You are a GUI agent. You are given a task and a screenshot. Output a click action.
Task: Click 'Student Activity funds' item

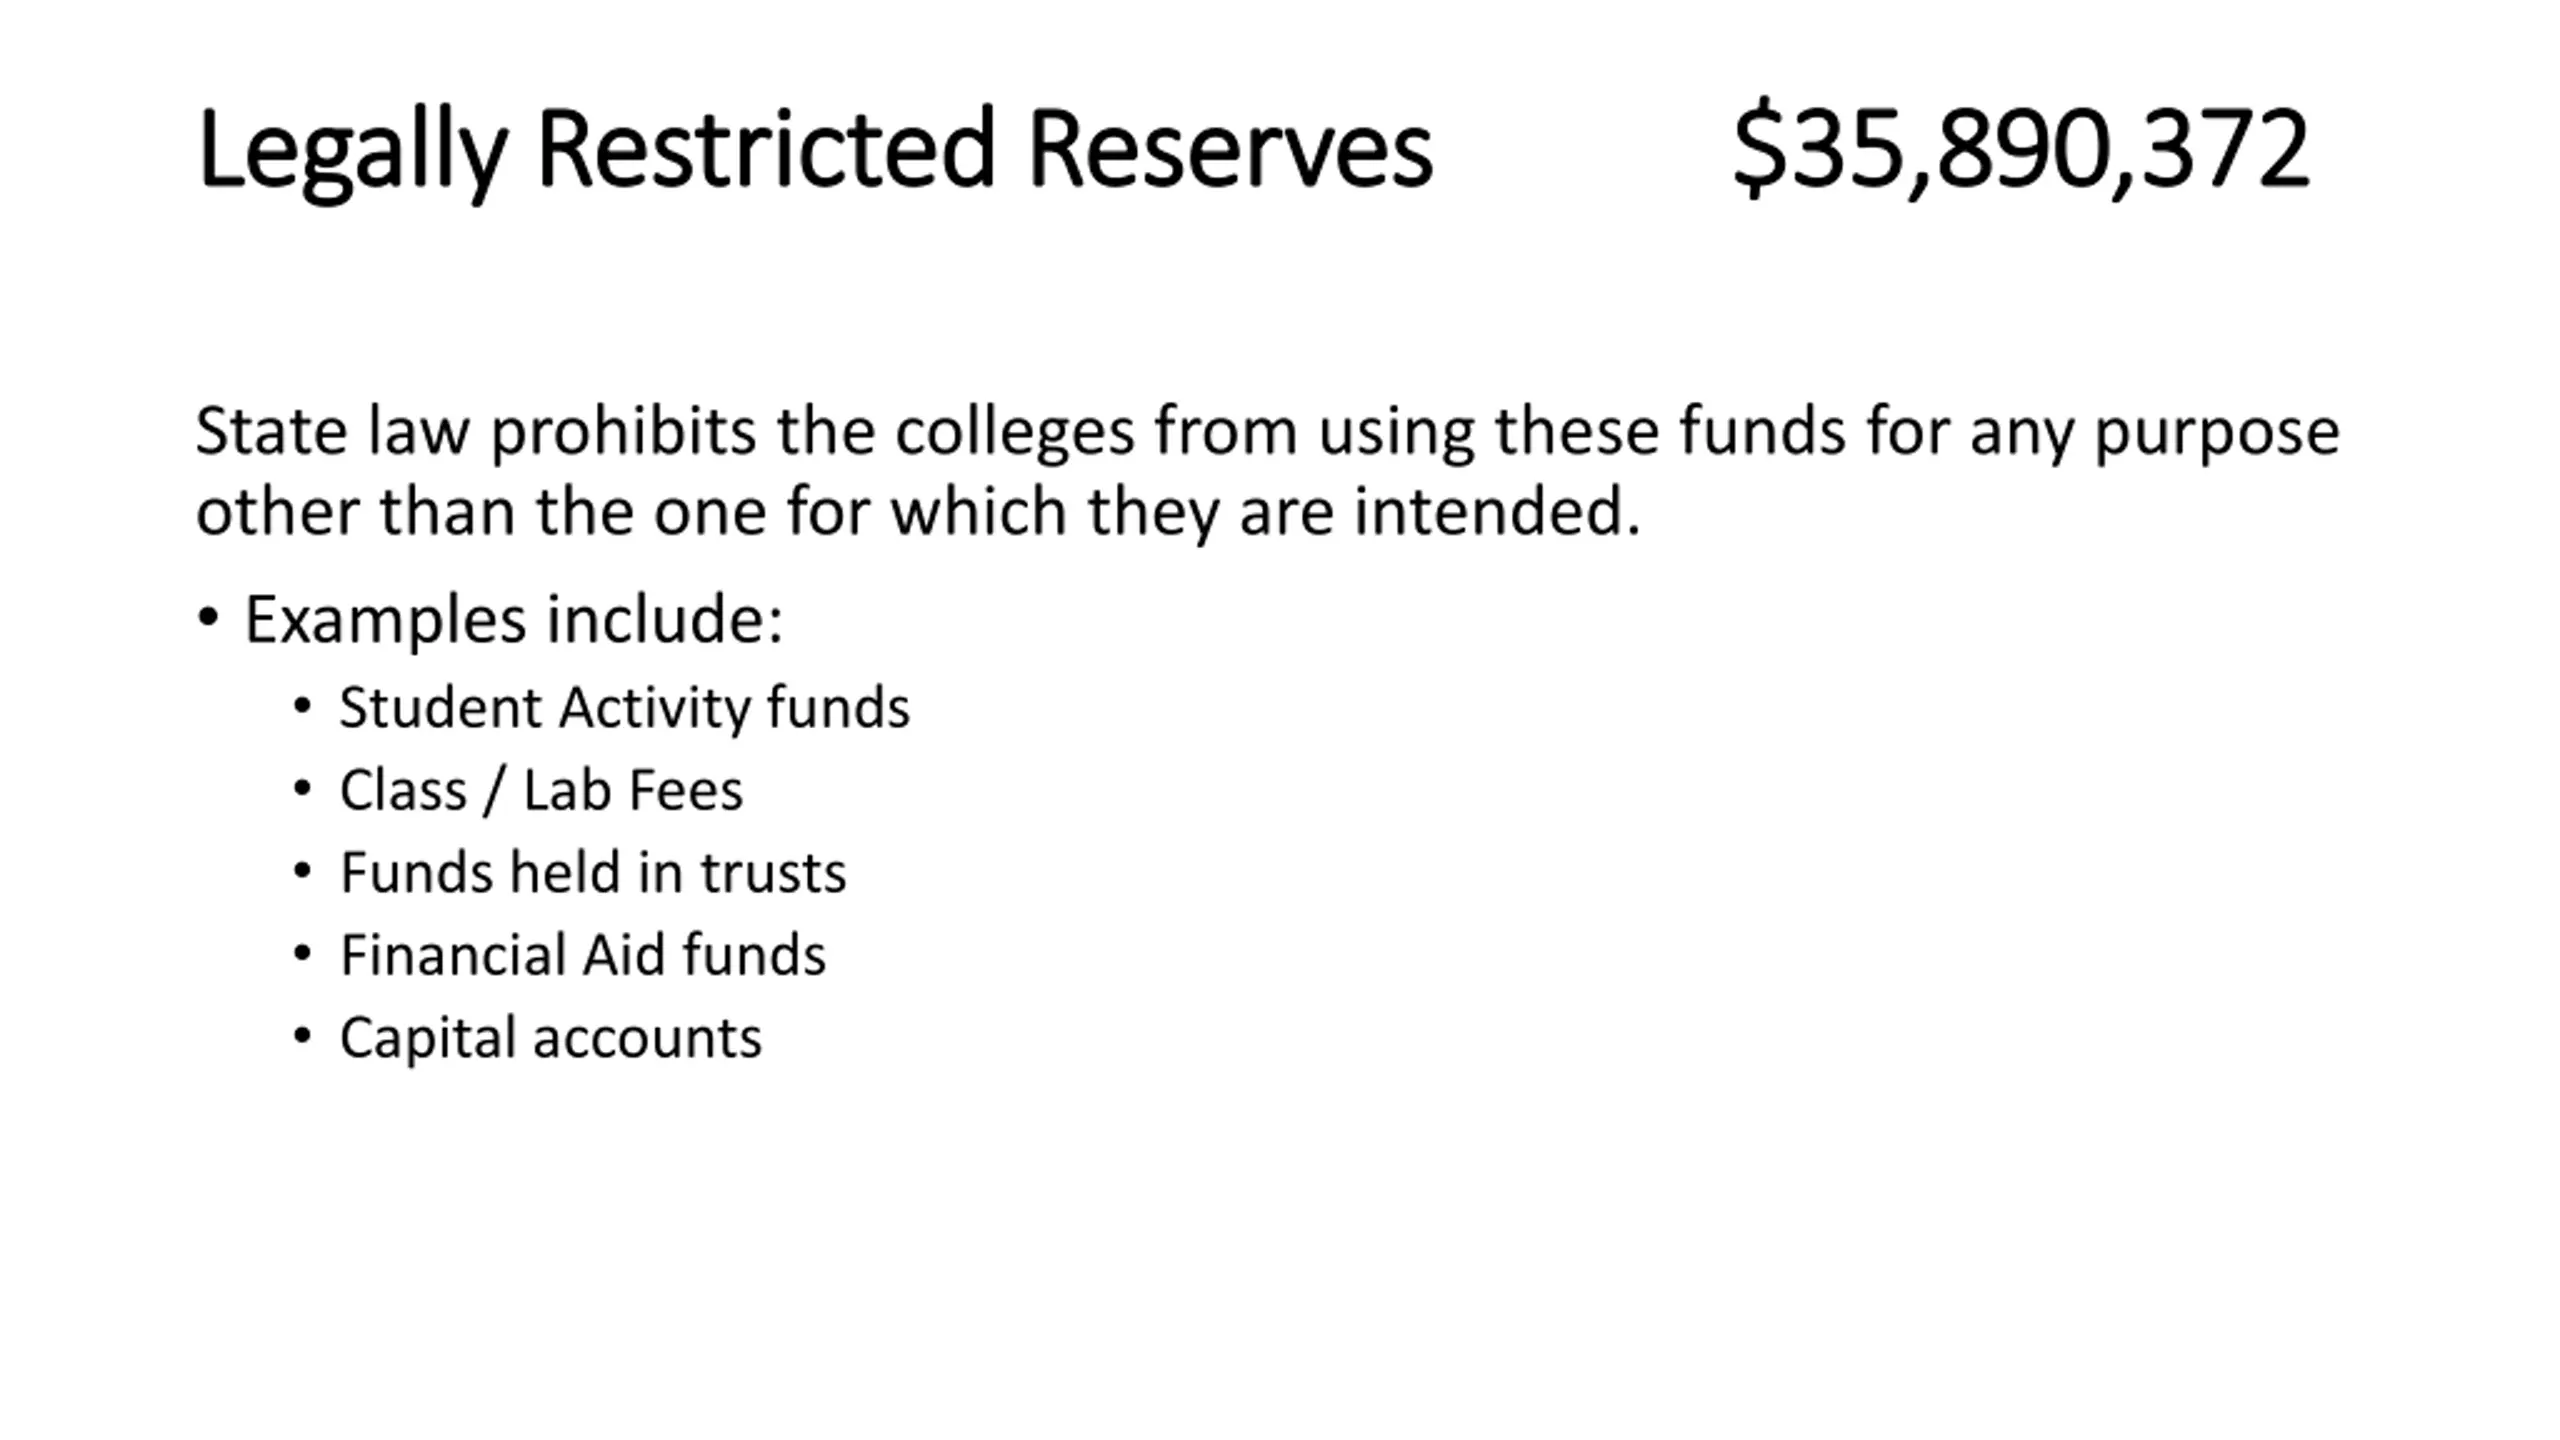click(625, 708)
